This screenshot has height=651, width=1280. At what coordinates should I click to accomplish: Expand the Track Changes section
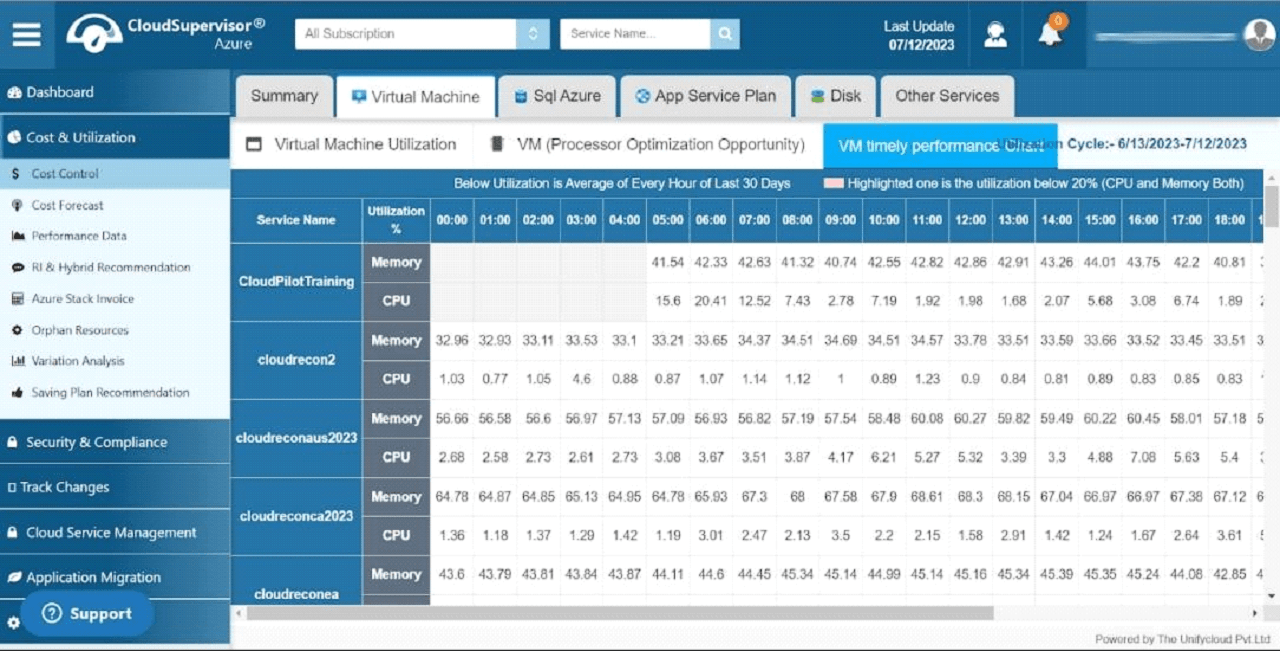[x=115, y=487]
